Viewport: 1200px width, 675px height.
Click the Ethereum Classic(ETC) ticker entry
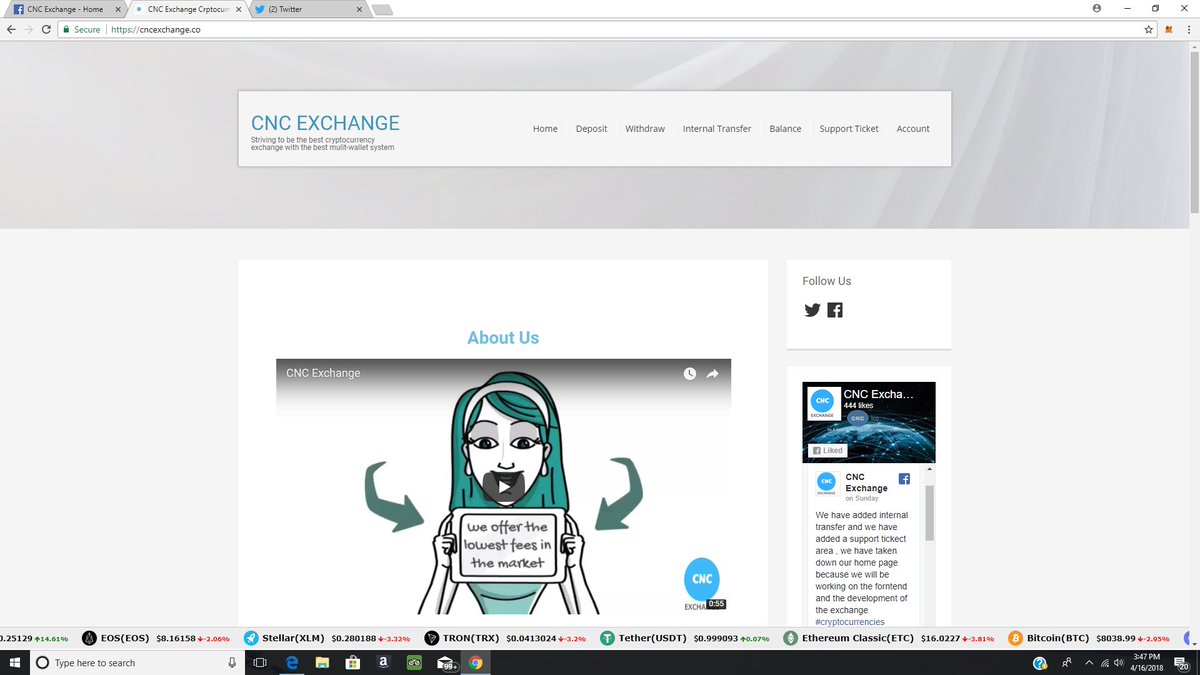(890, 638)
